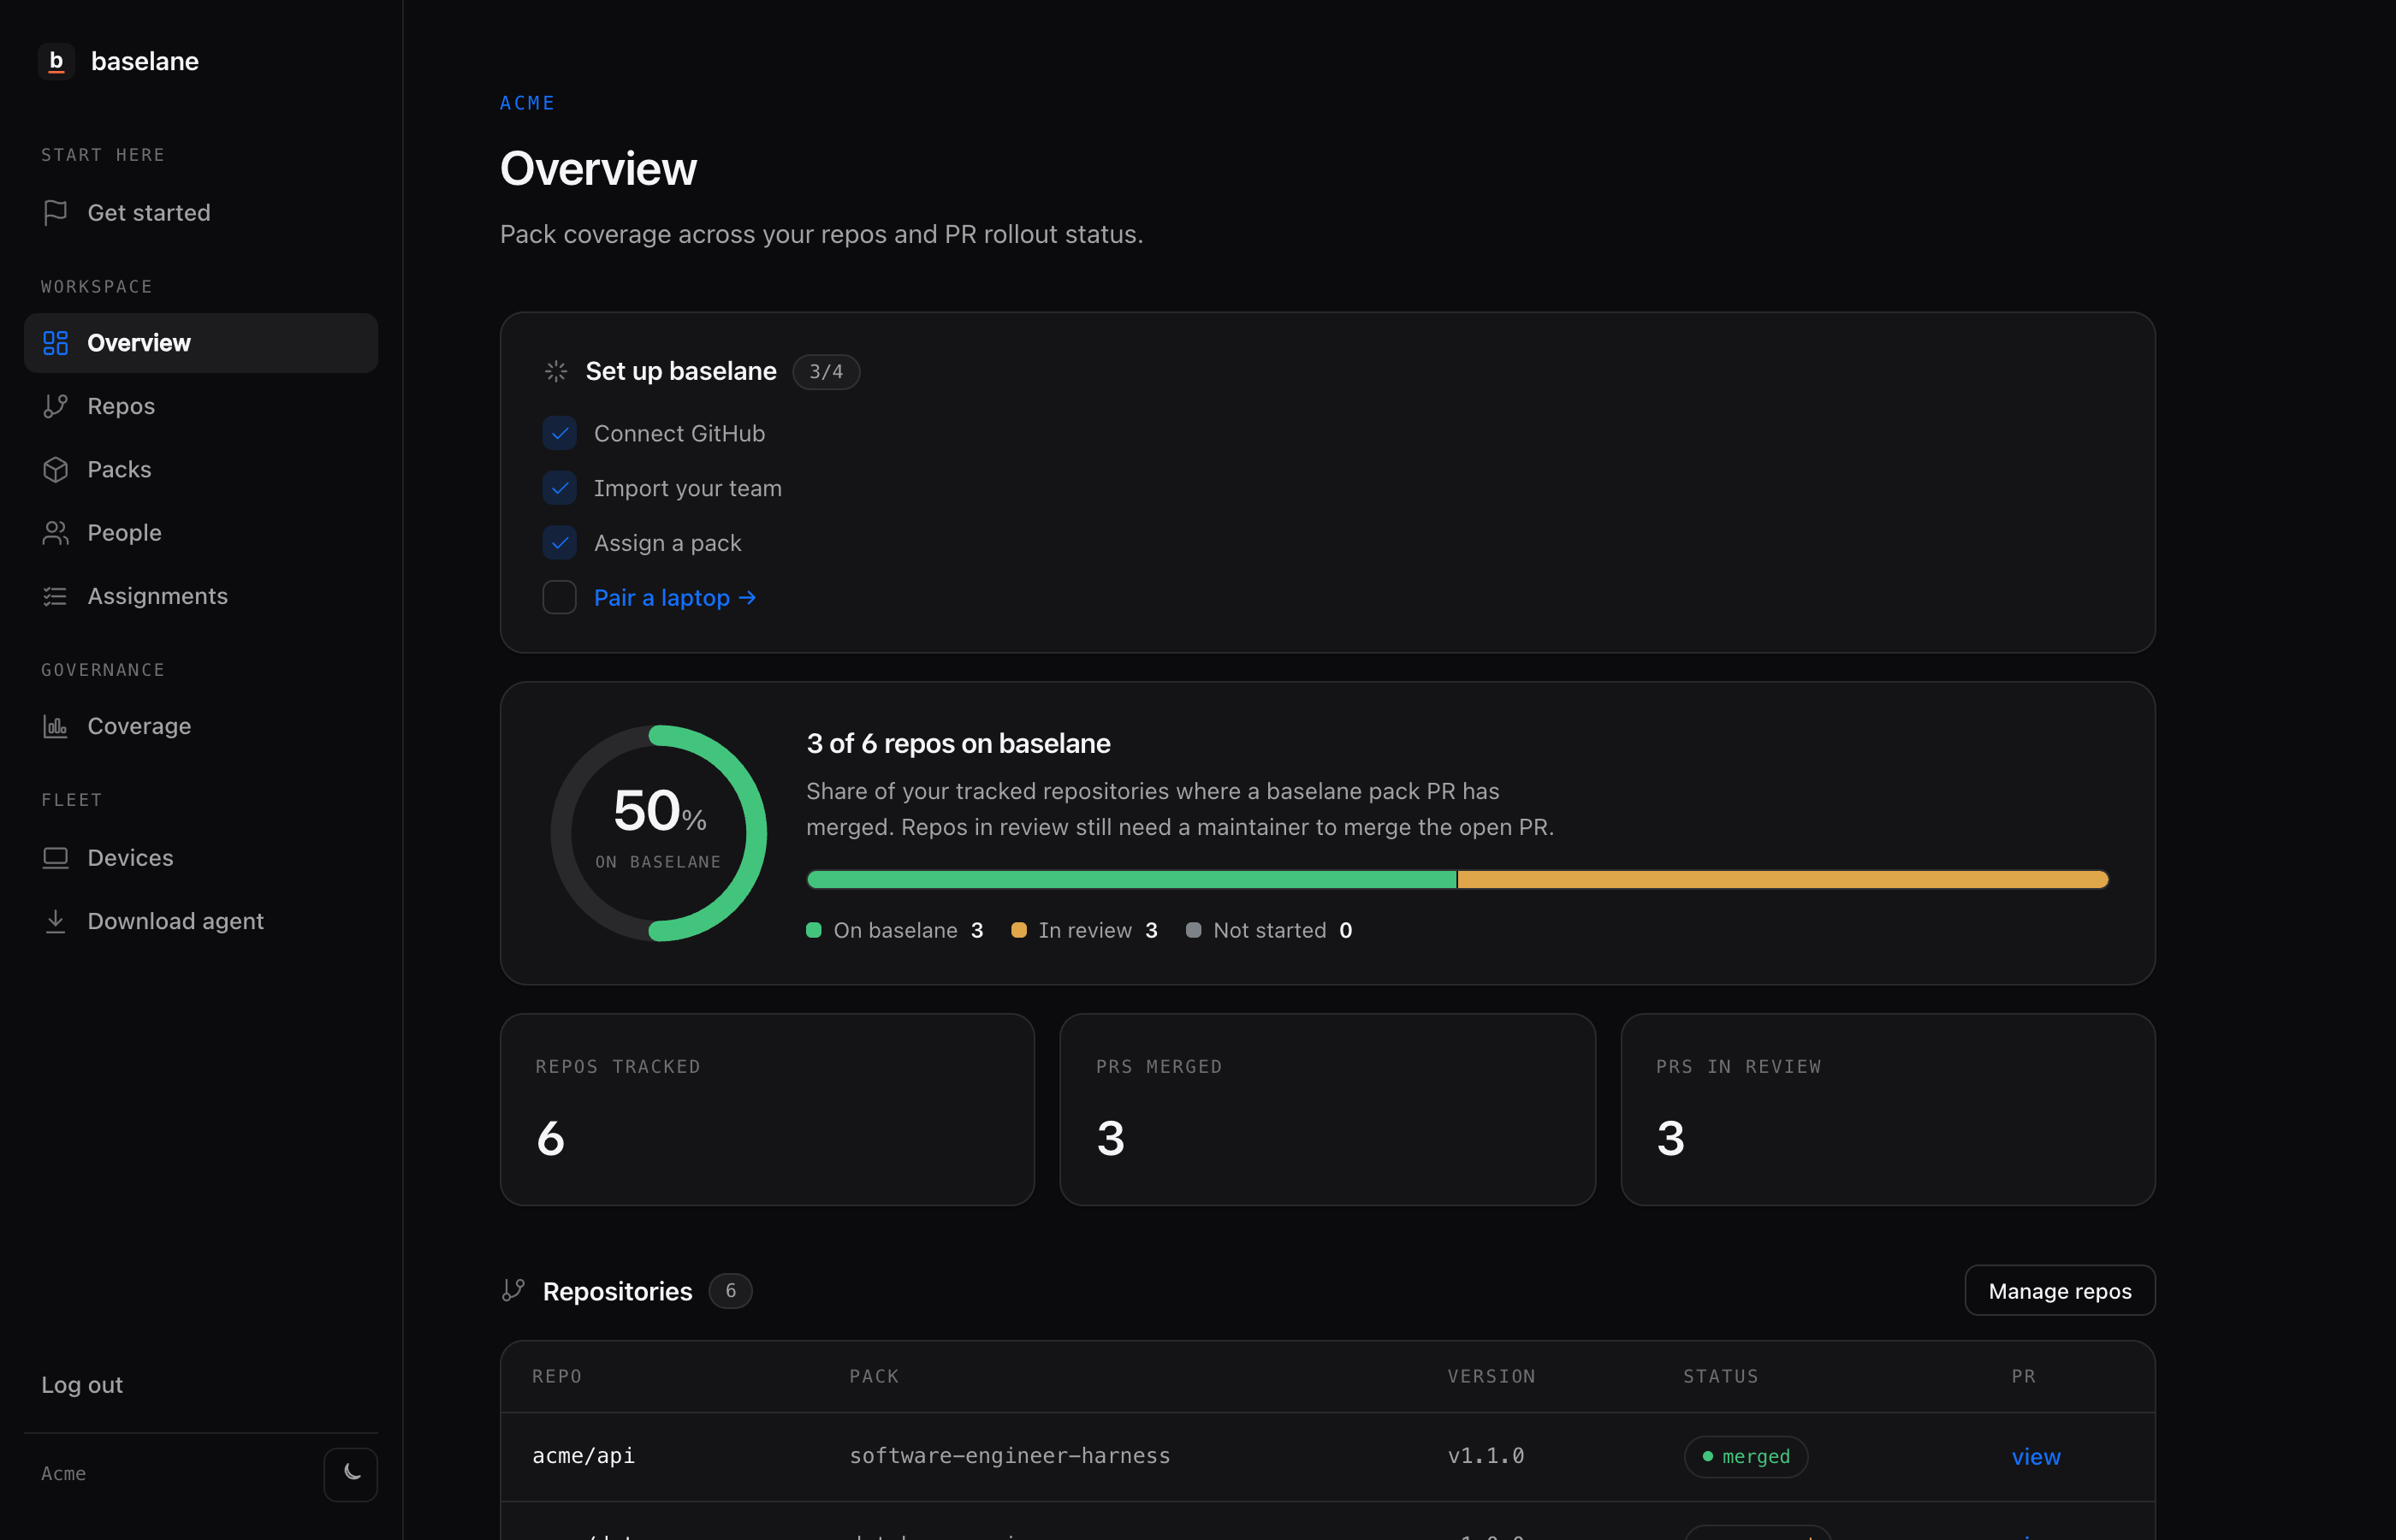Click the baselane logo icon
The image size is (2396, 1540).
point(56,61)
